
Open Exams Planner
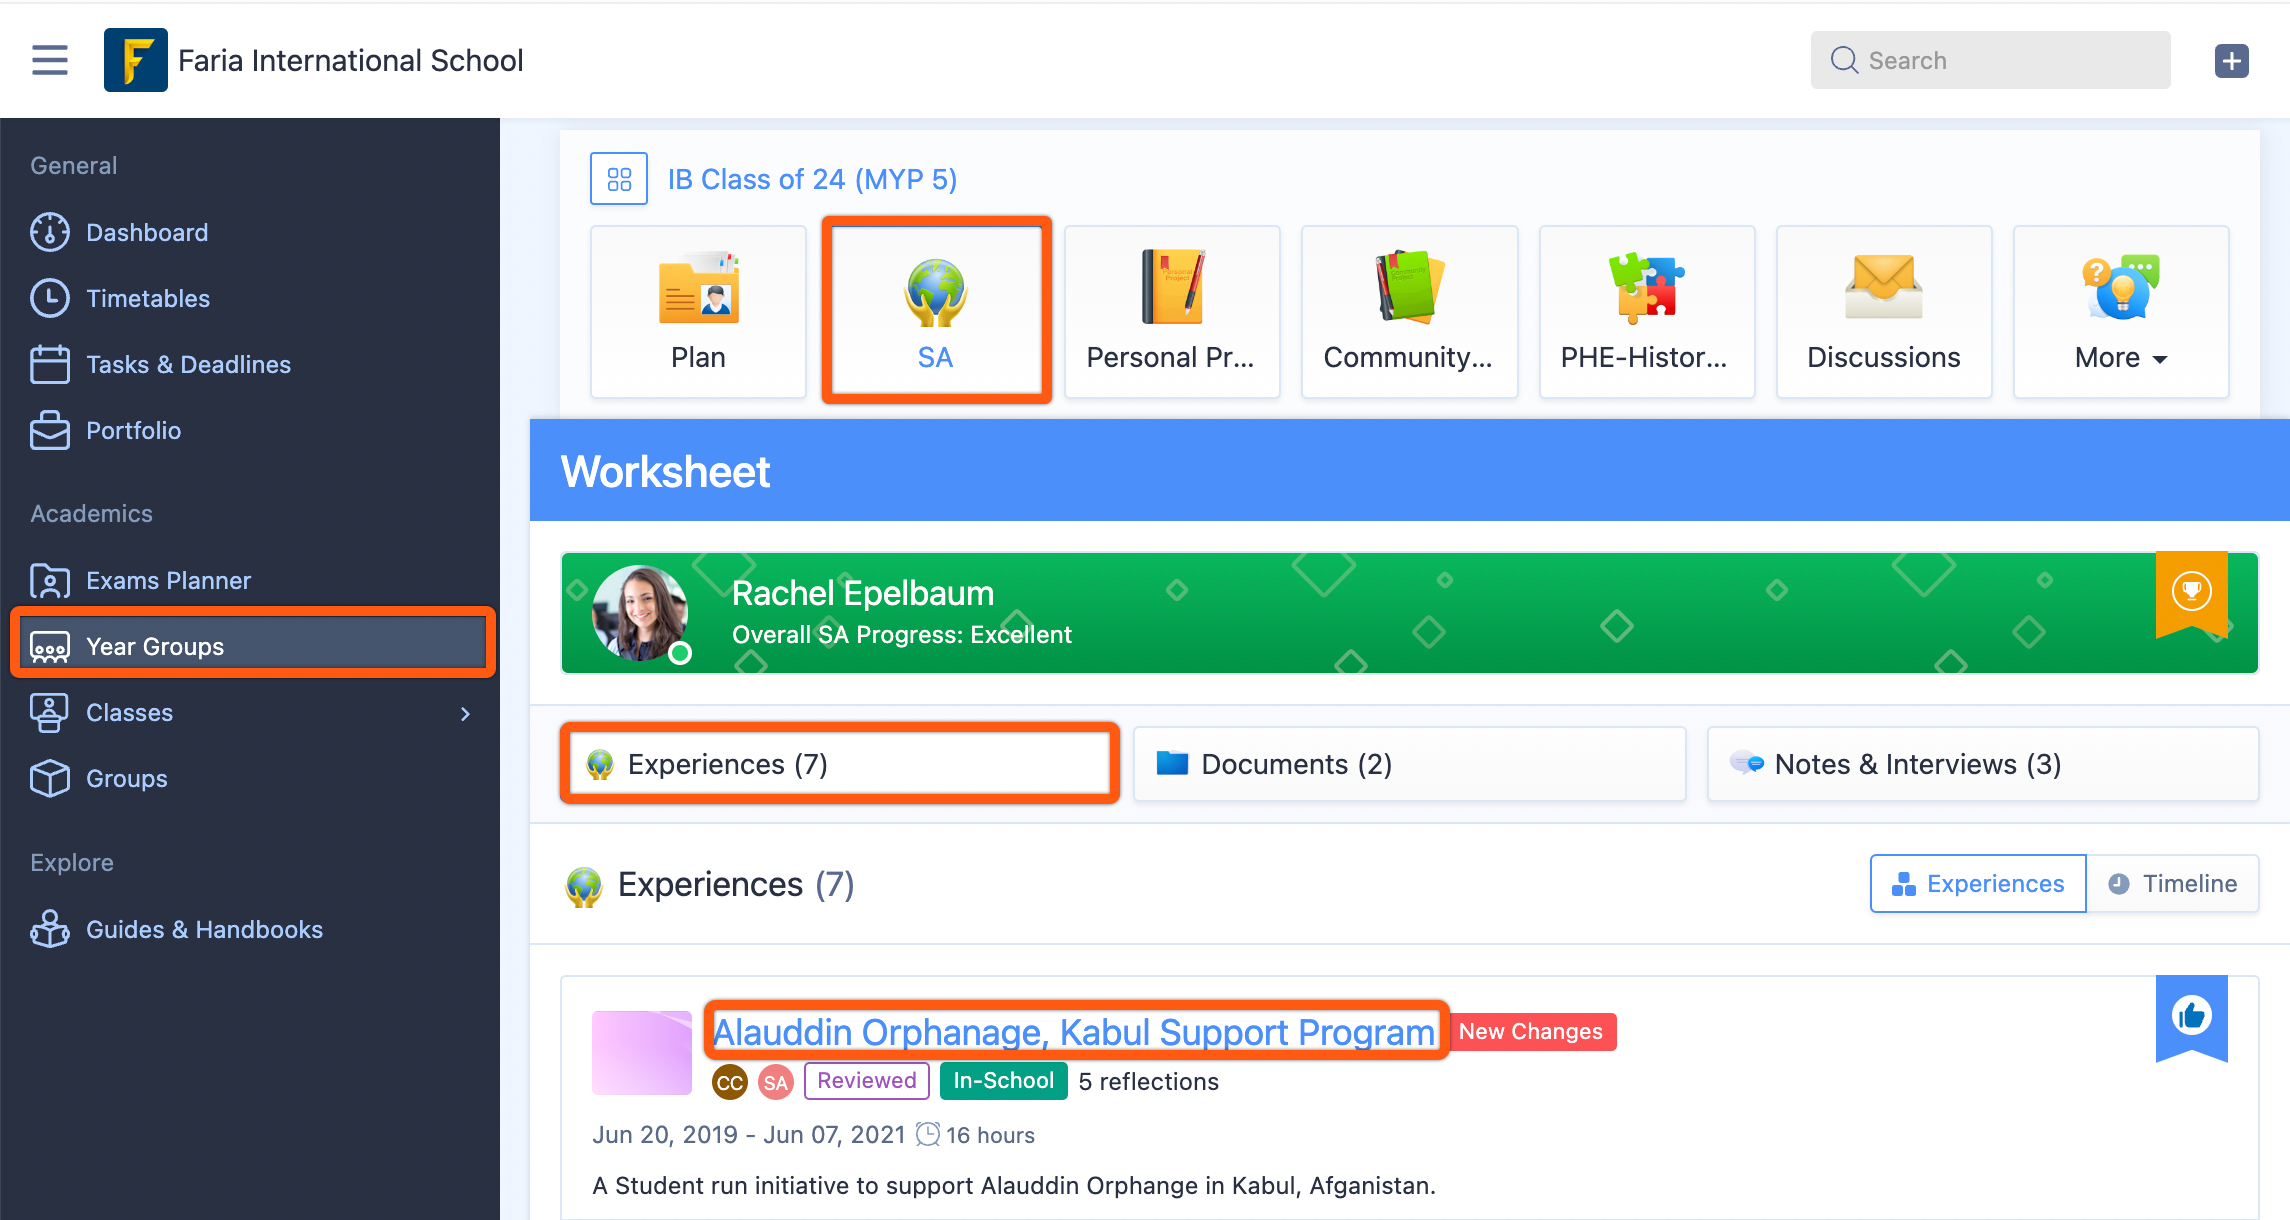pos(168,580)
